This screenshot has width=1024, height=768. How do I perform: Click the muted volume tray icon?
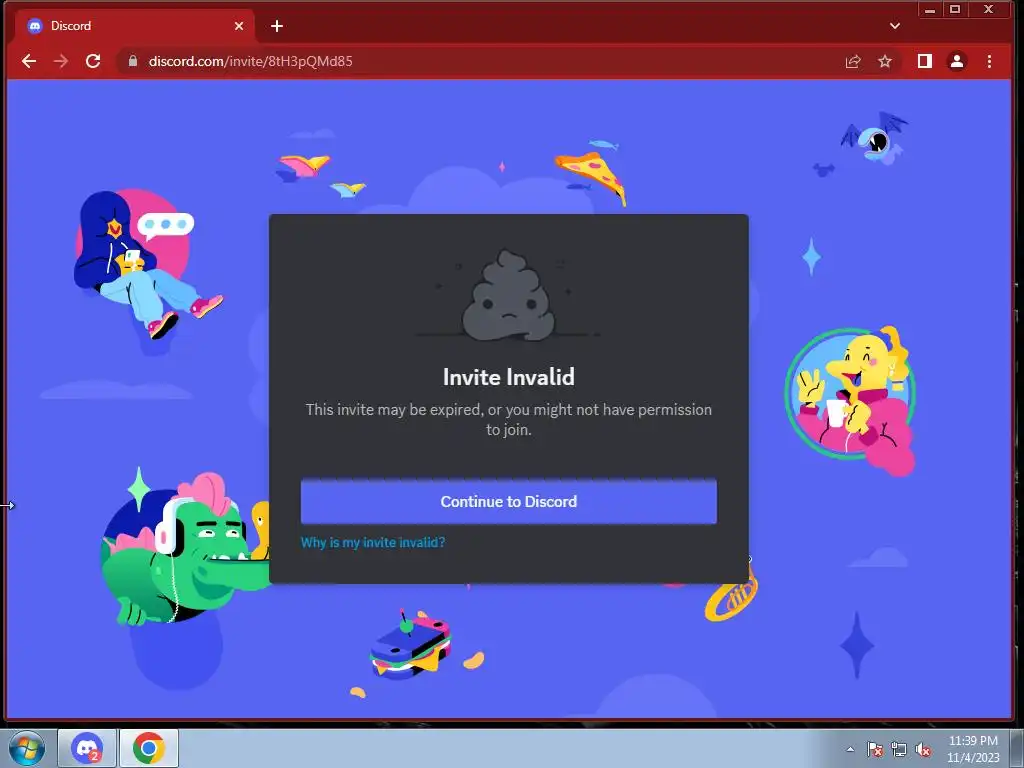[x=923, y=749]
